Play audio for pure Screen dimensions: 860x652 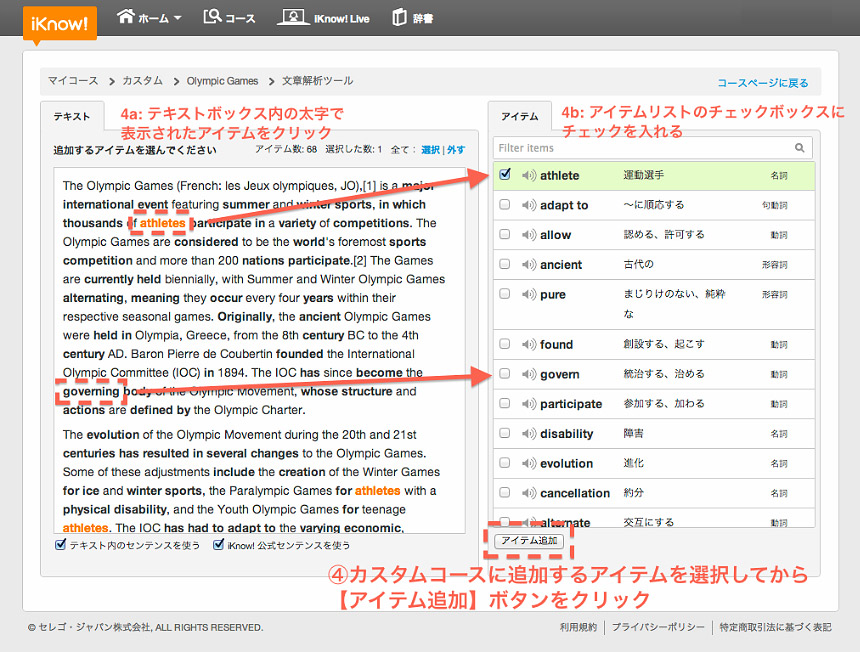pyautogui.click(x=529, y=294)
